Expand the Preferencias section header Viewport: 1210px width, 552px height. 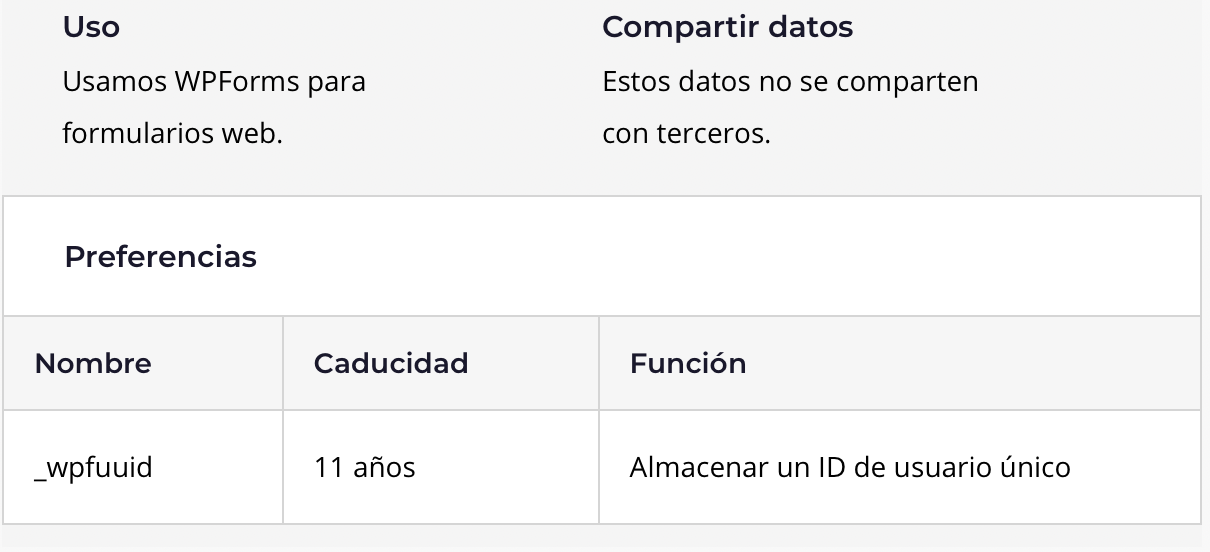(x=161, y=257)
